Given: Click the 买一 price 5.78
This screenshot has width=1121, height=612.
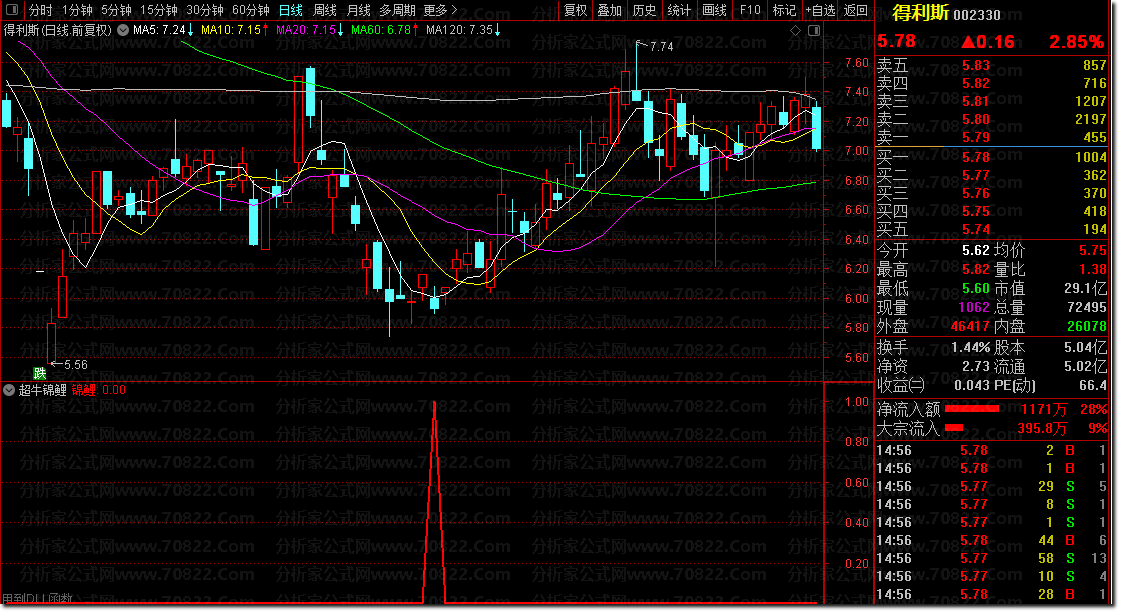Looking at the screenshot, I should [976, 157].
